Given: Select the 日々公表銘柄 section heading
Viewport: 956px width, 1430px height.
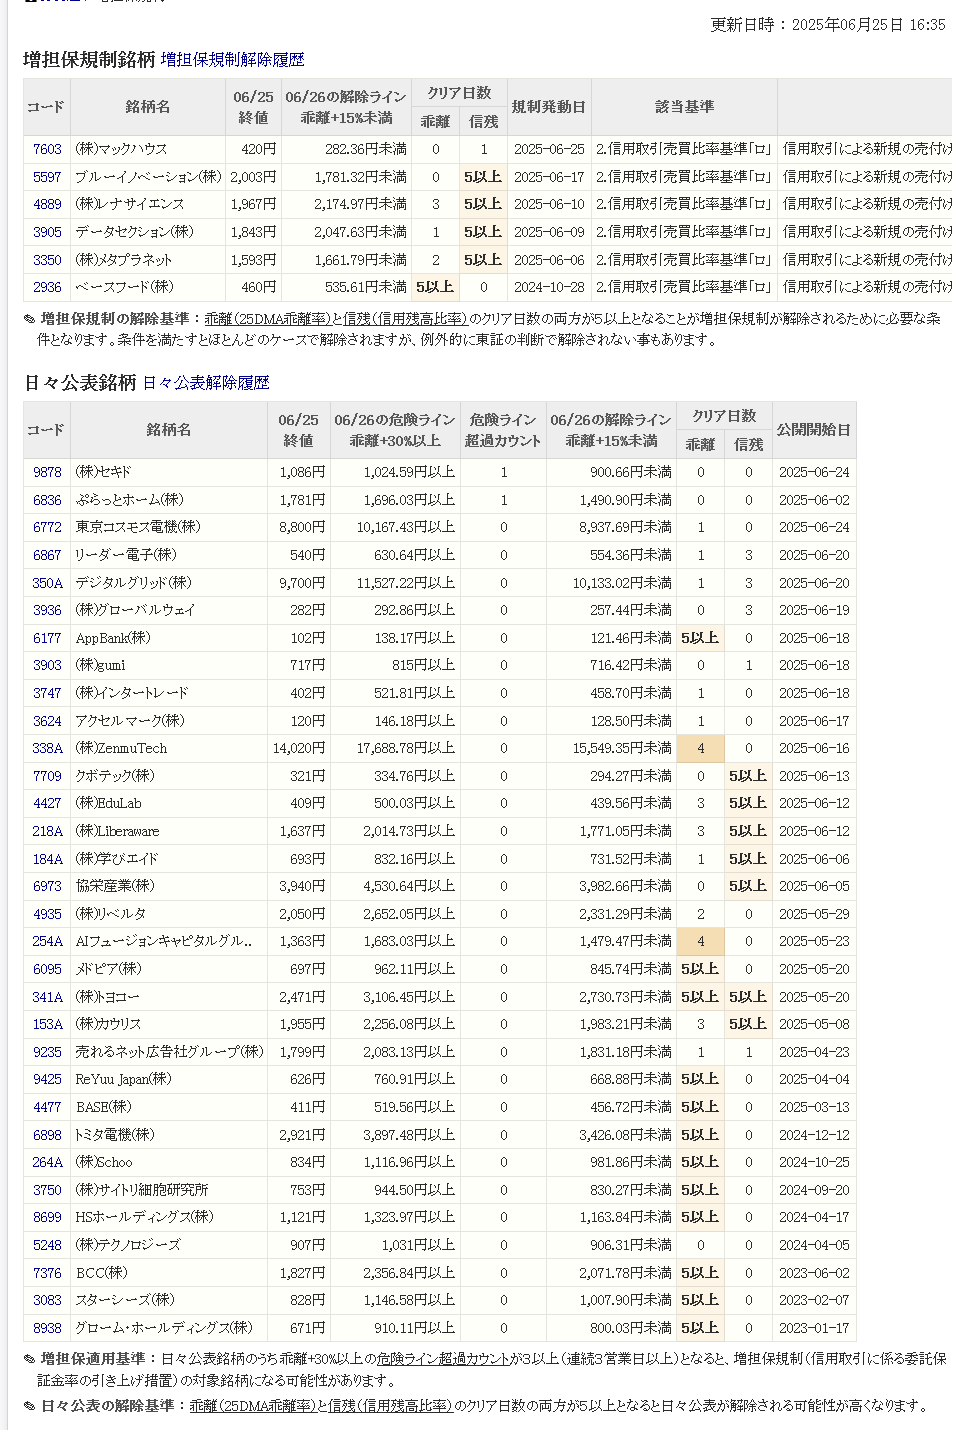Looking at the screenshot, I should [x=80, y=383].
